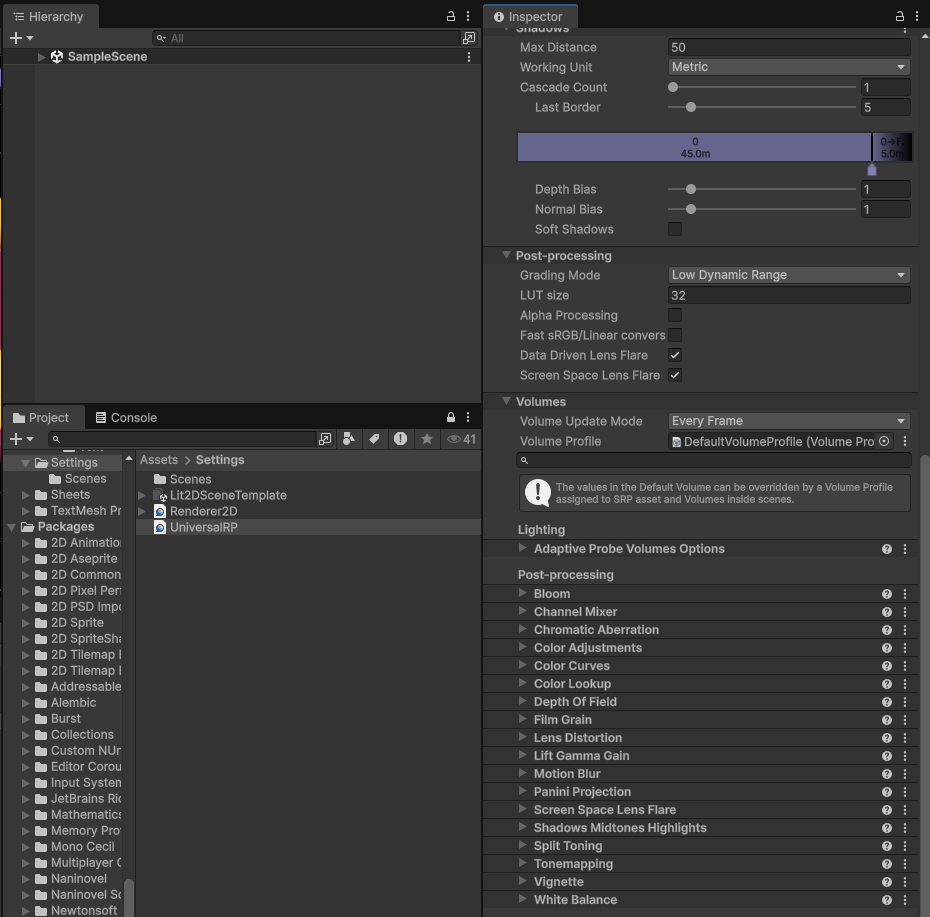Screen dimensions: 930x917
Task: Switch to the Console tab
Action: pyautogui.click(x=126, y=418)
